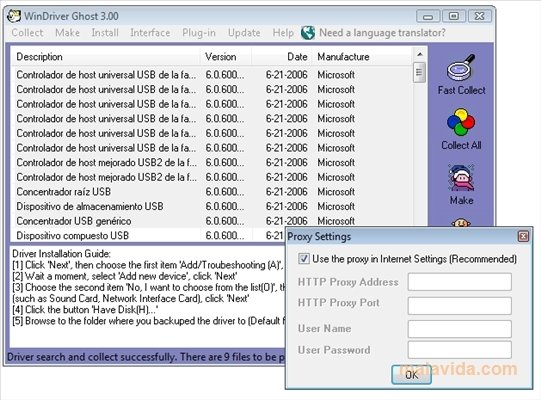This screenshot has width=541, height=400.
Task: Close the Proxy Settings dialog
Action: pyautogui.click(x=523, y=236)
